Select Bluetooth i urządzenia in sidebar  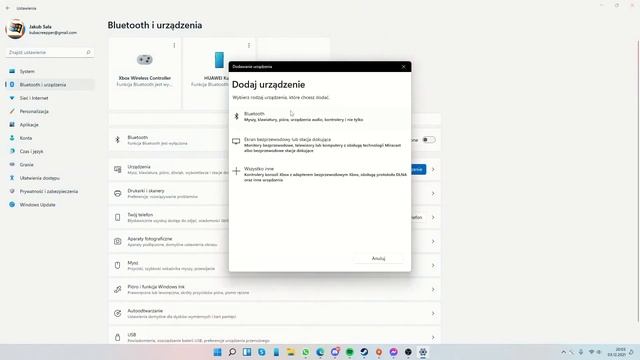click(x=50, y=84)
